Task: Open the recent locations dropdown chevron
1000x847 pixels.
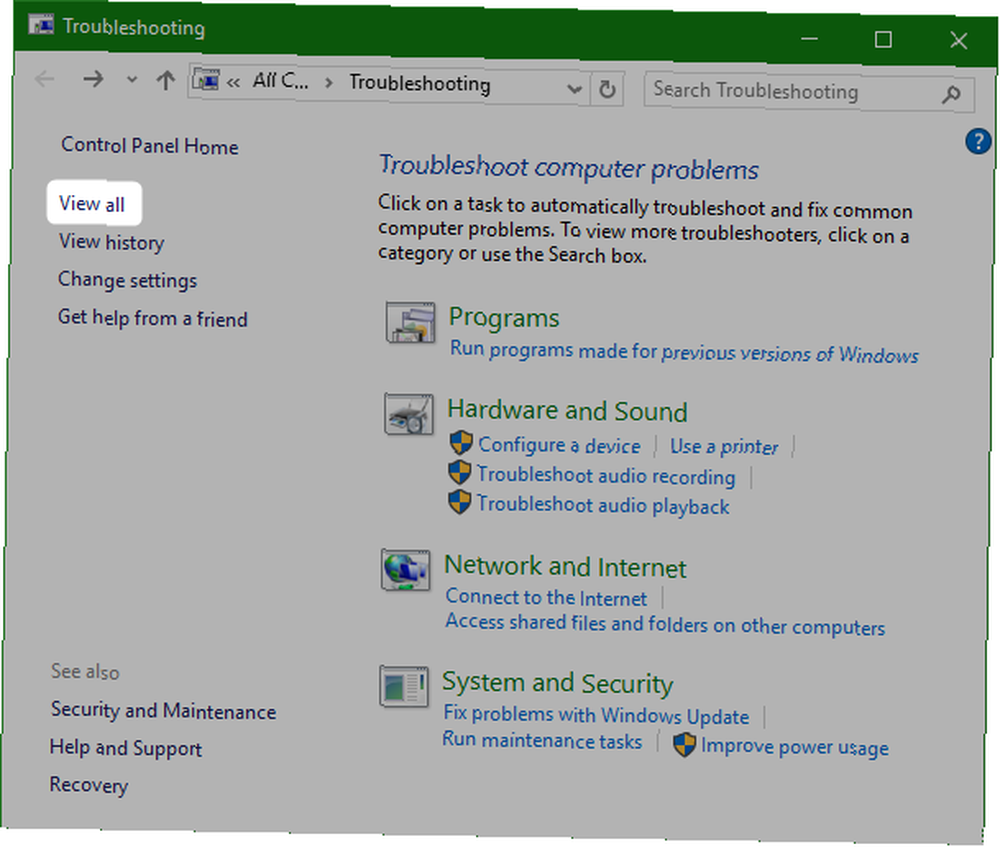Action: (x=131, y=80)
